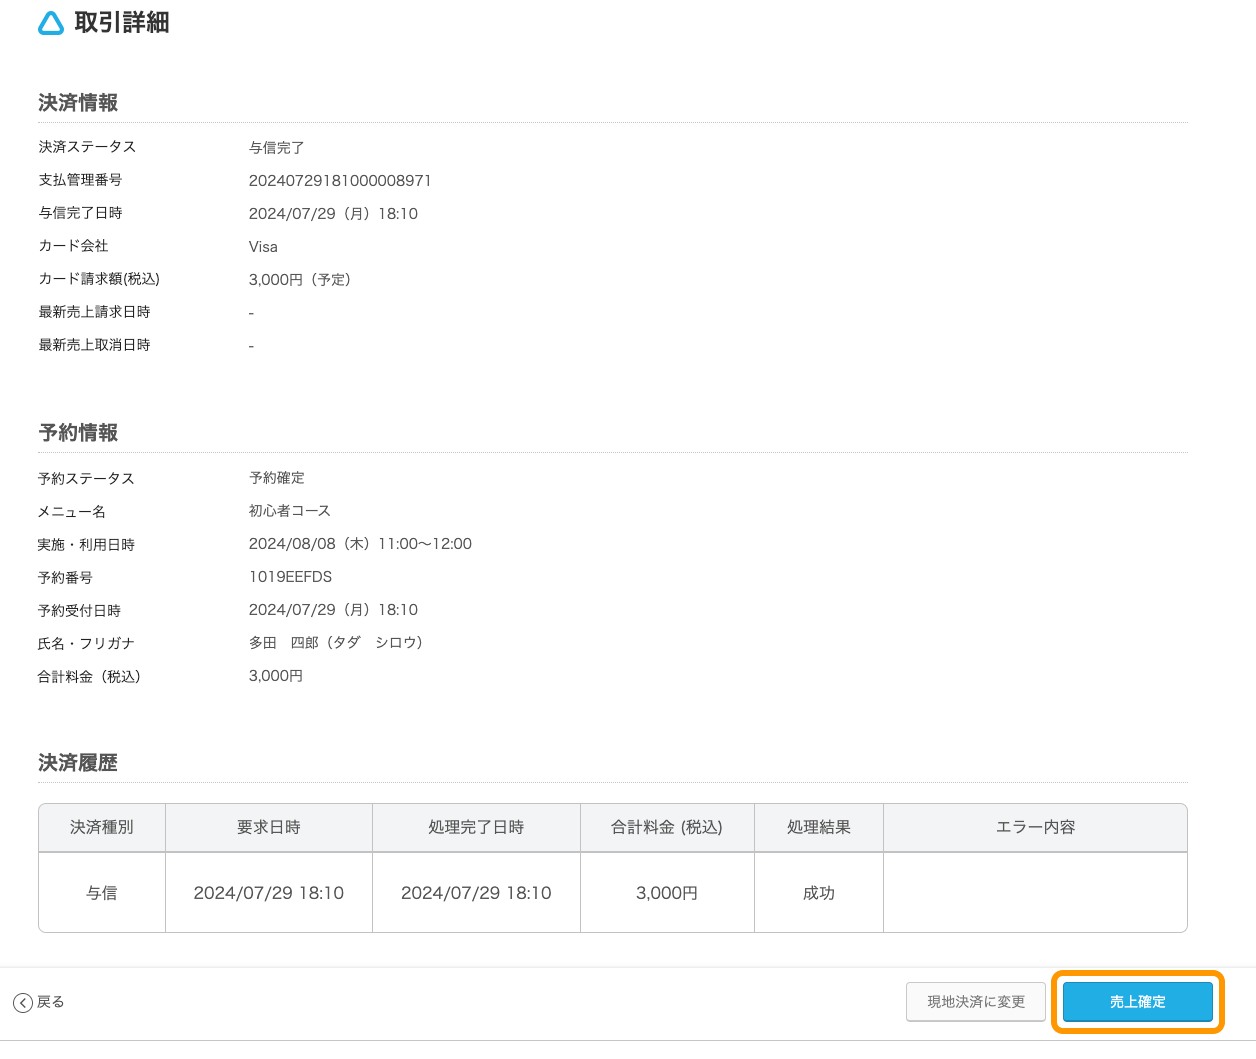Click the blue triangle logo icon
Screen dimensions: 1256x1059
[50, 22]
